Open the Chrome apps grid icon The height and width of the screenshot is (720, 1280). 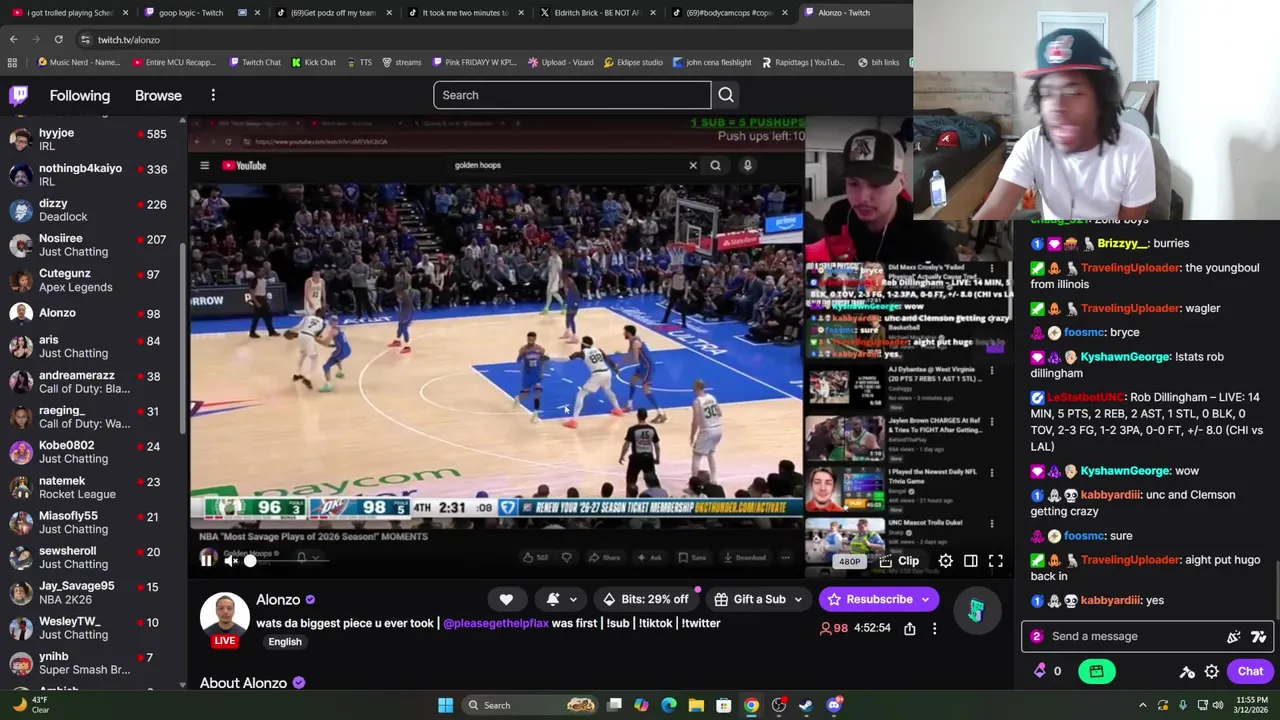(x=12, y=62)
